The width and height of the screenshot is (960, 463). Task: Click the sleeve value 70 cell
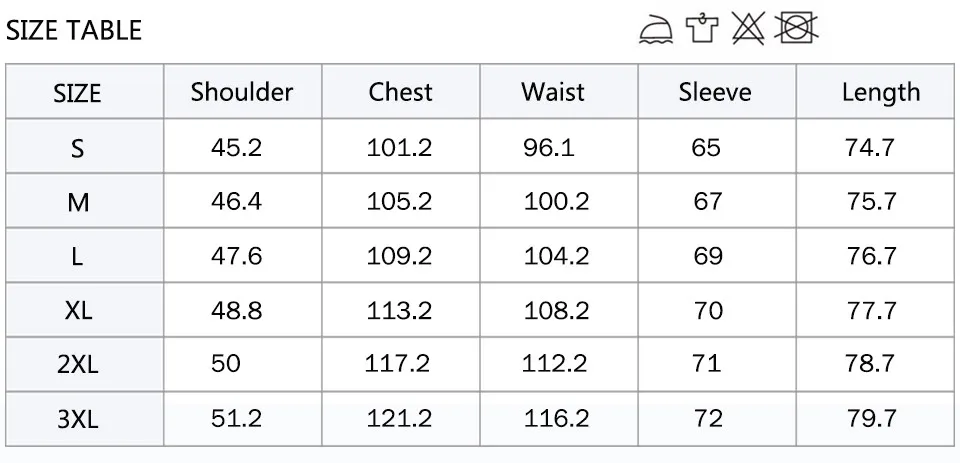coord(708,311)
